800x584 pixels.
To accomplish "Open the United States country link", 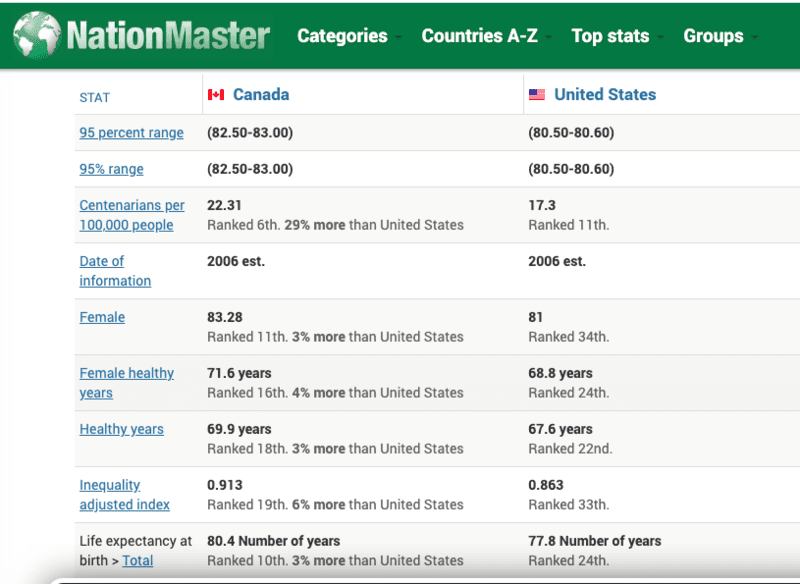I will [x=605, y=94].
